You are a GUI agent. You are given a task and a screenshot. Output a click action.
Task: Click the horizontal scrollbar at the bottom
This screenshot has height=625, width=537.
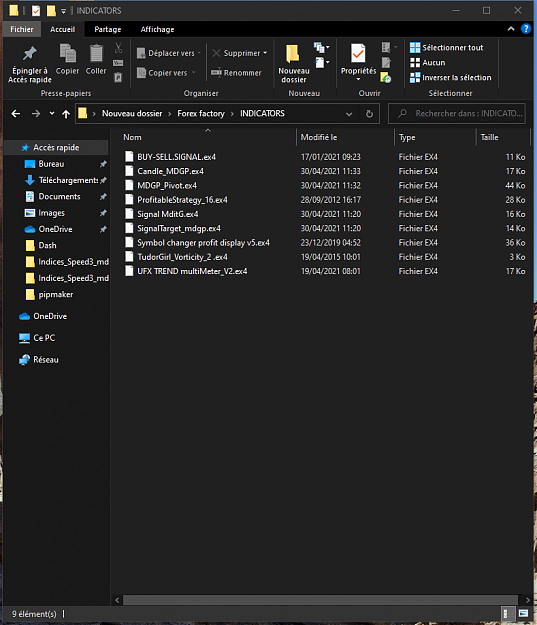(x=320, y=599)
